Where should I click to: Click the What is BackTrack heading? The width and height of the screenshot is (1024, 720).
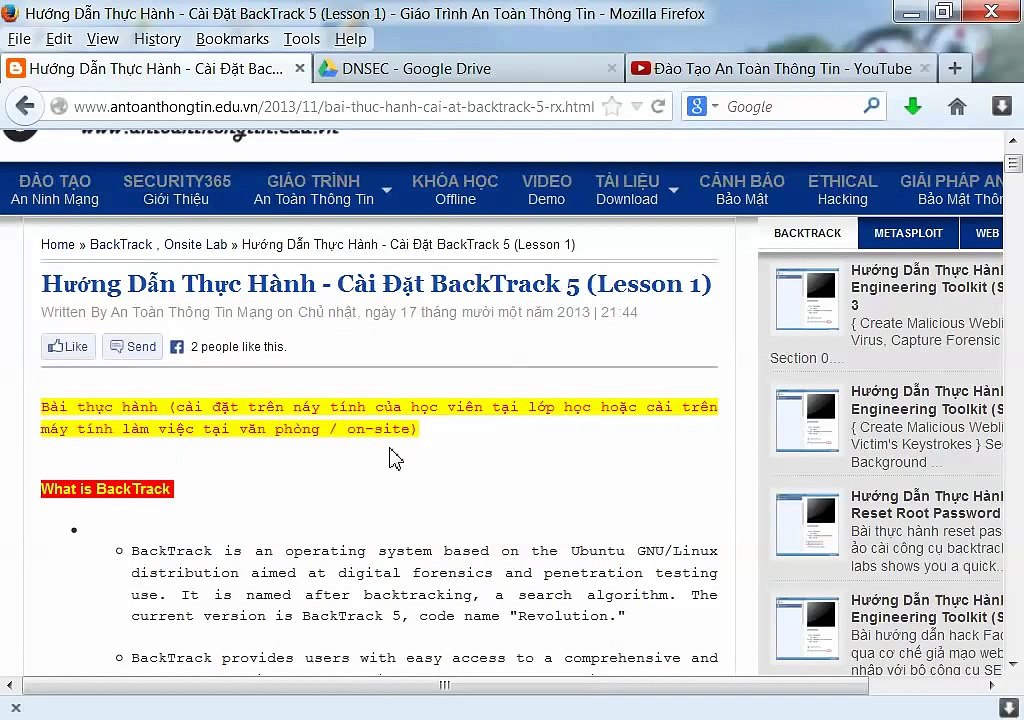(107, 489)
